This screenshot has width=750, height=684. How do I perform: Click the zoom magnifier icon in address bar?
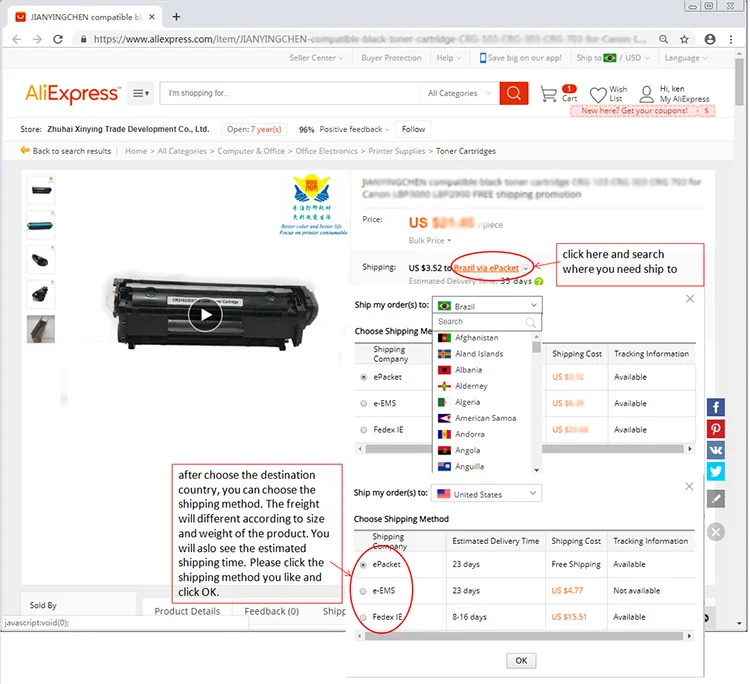point(663,39)
